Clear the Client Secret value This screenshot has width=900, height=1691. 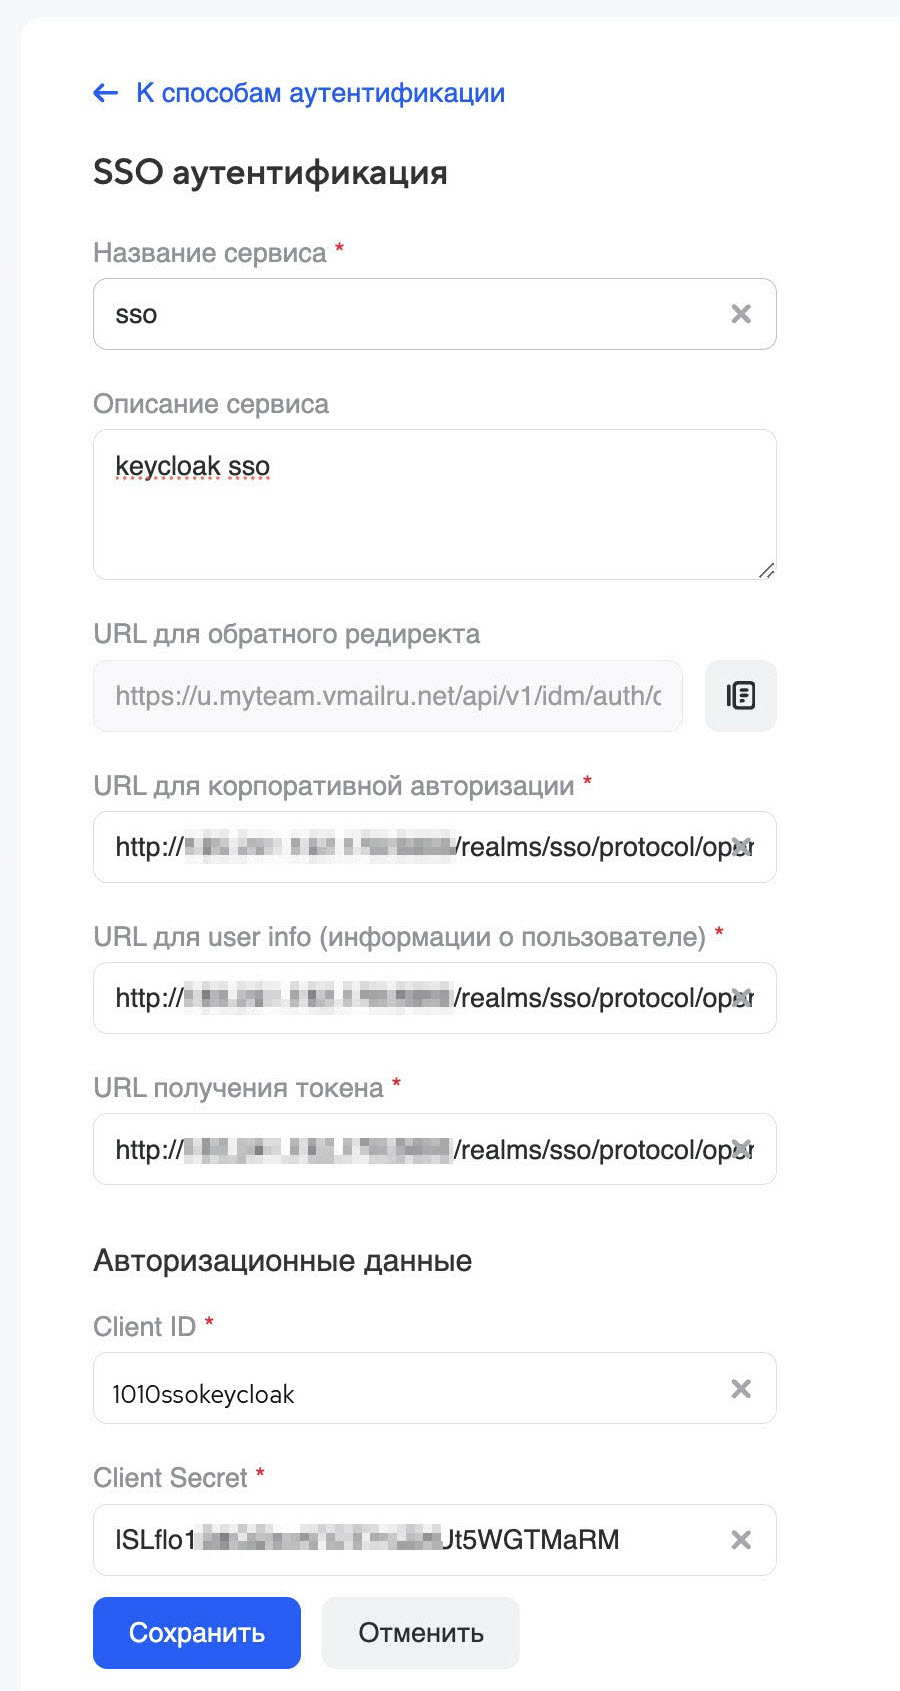[x=741, y=1540]
